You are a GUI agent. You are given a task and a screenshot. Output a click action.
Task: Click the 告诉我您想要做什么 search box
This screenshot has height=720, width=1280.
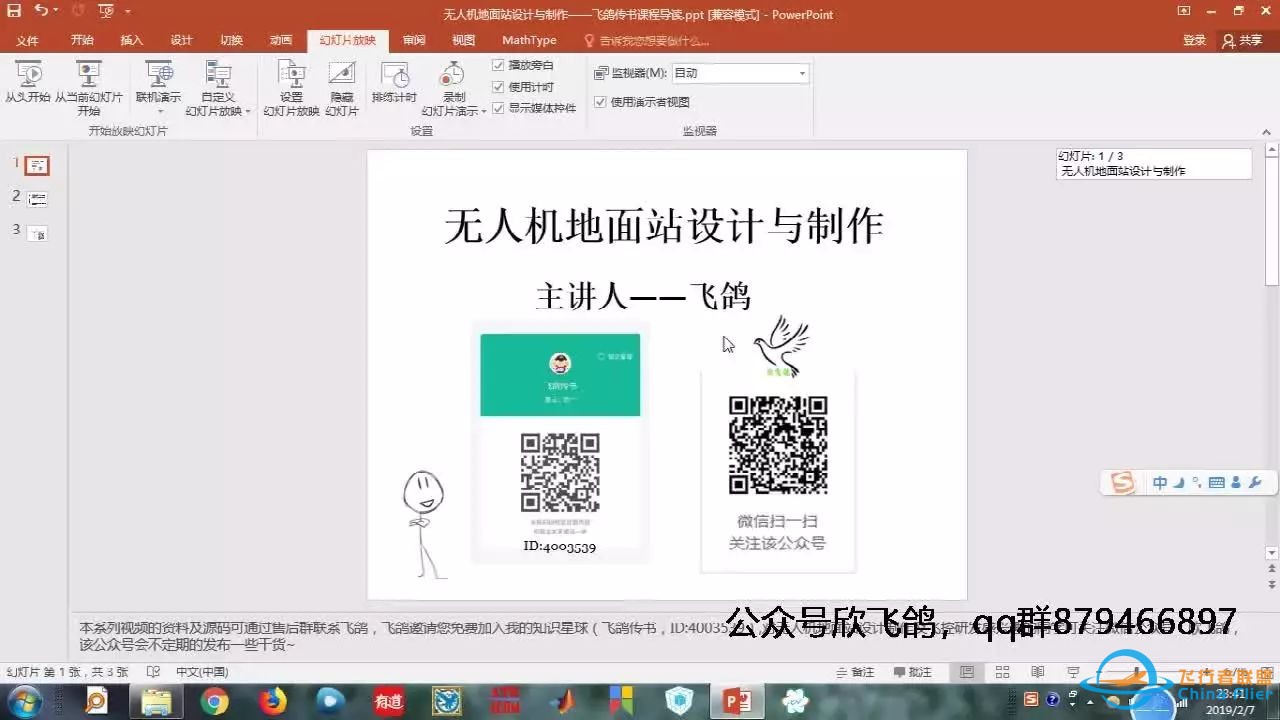(x=647, y=41)
